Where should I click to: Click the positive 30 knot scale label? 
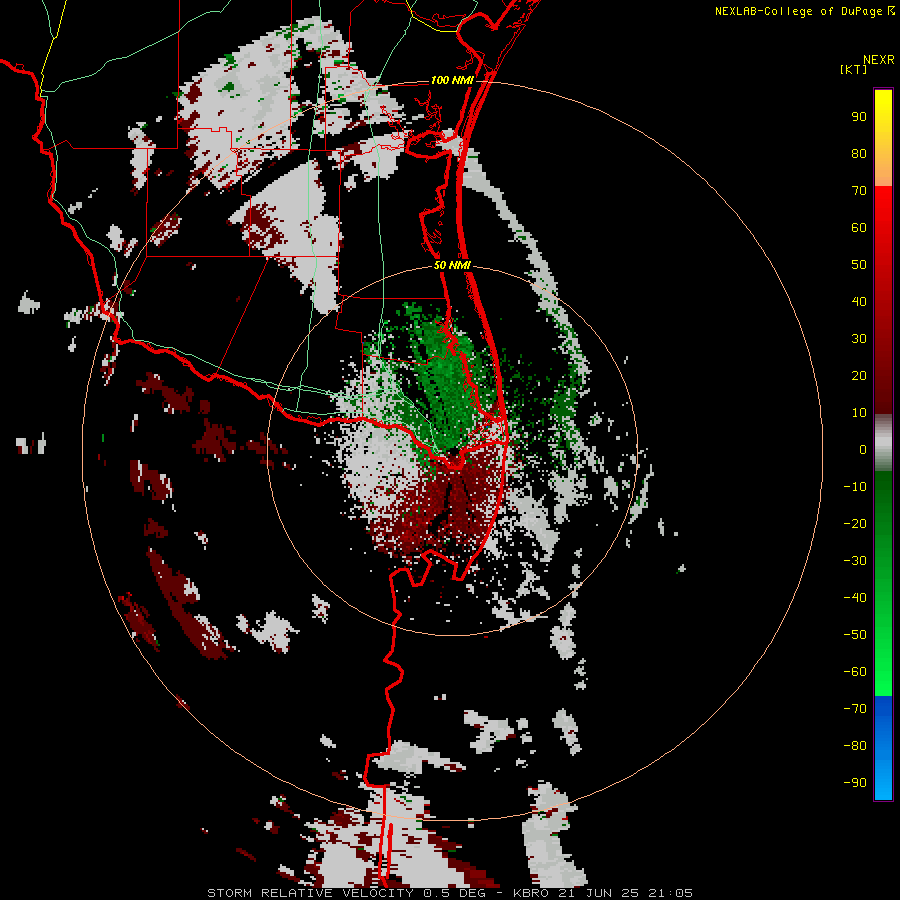click(x=859, y=339)
